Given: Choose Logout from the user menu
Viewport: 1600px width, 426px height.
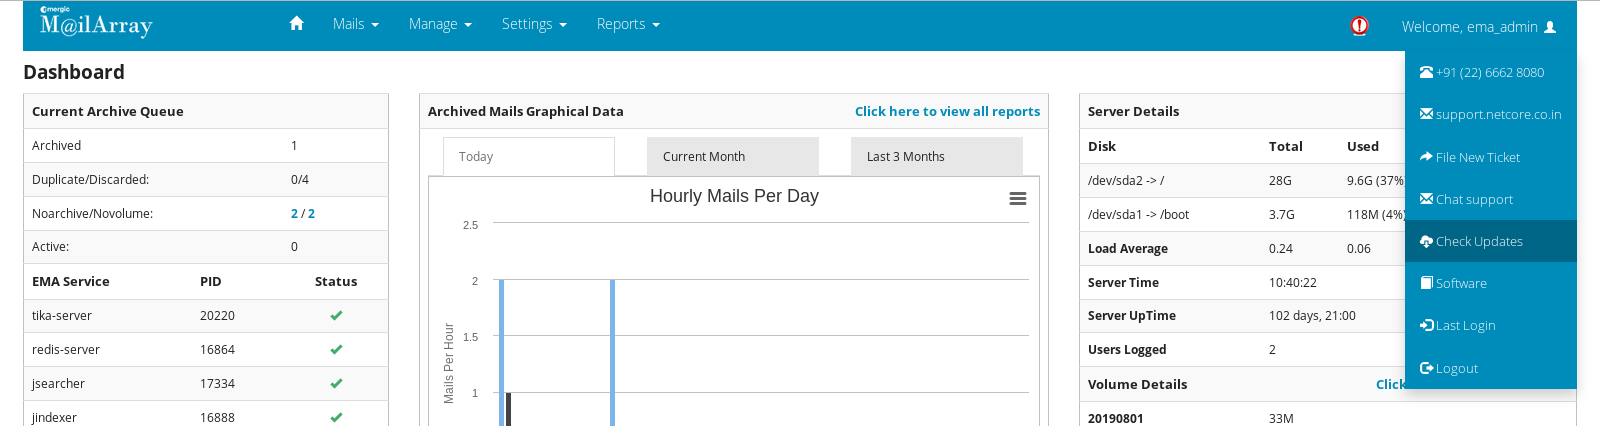Looking at the screenshot, I should 1491,368.
